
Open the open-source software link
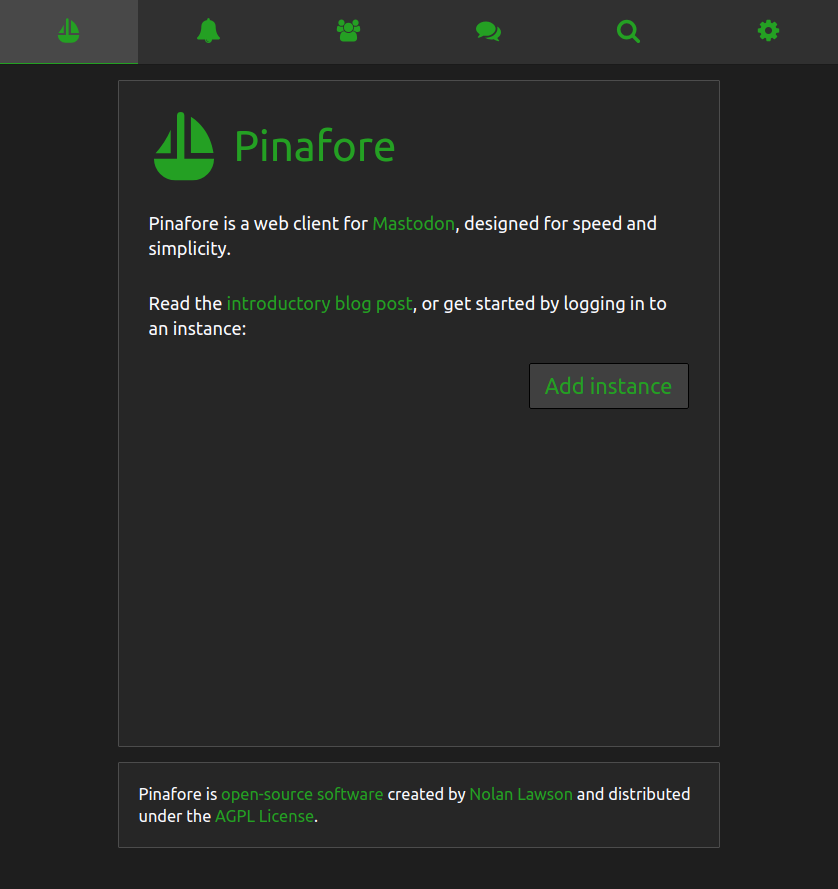point(302,794)
